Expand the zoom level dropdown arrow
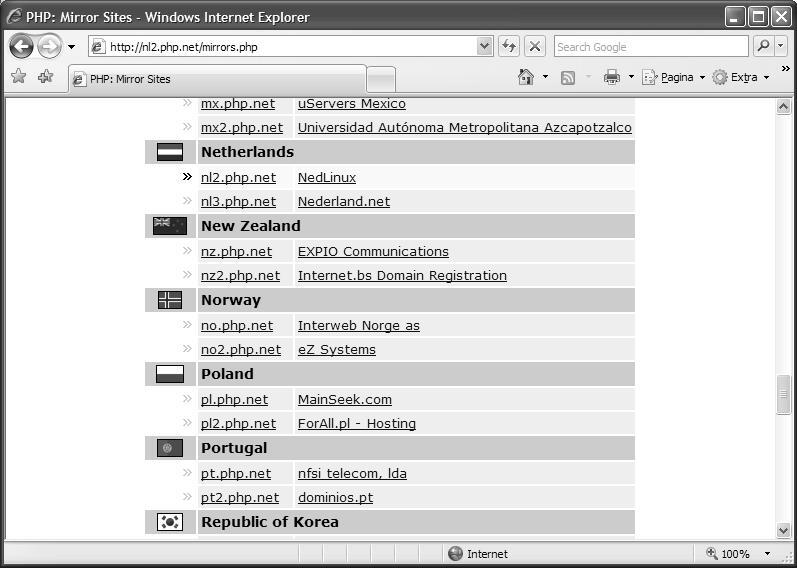The height and width of the screenshot is (568, 797). pos(767,554)
